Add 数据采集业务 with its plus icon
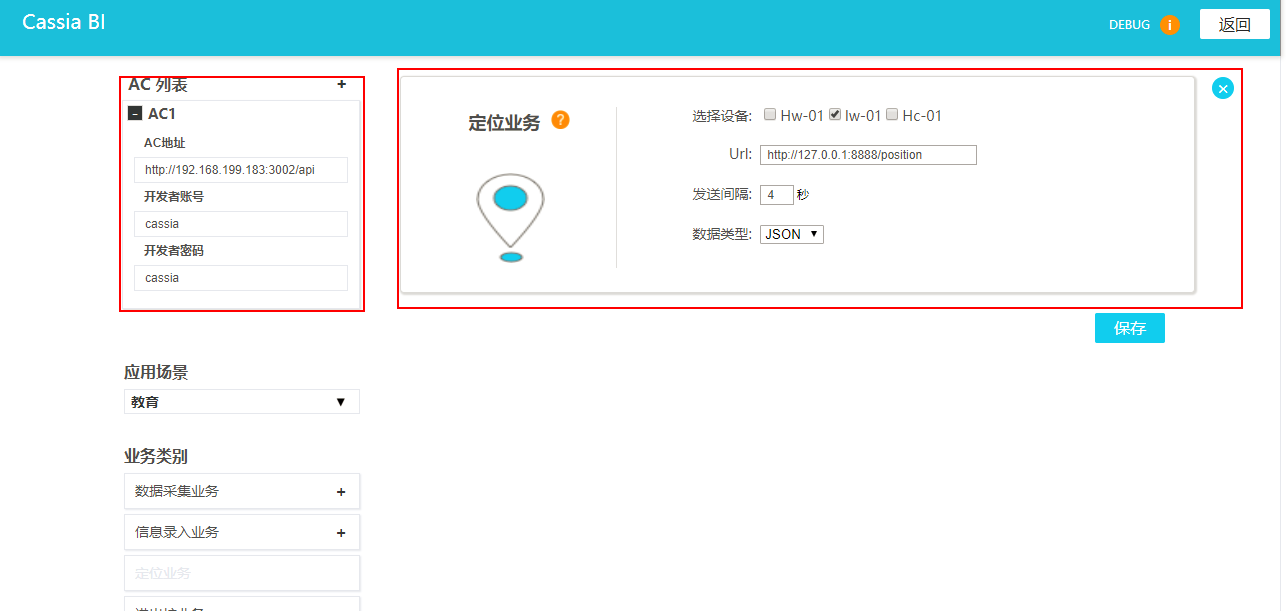Viewport: 1286px width, 611px height. tap(341, 492)
